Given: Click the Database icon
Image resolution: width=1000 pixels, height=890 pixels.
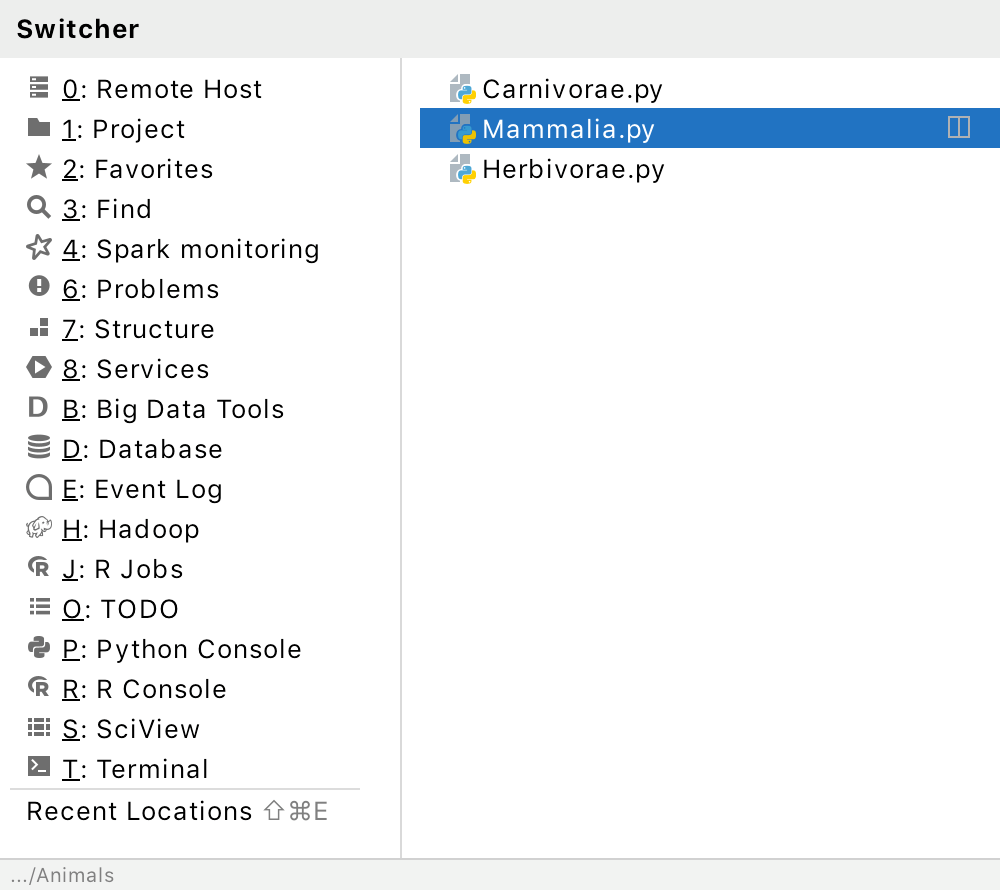Looking at the screenshot, I should pyautogui.click(x=39, y=448).
